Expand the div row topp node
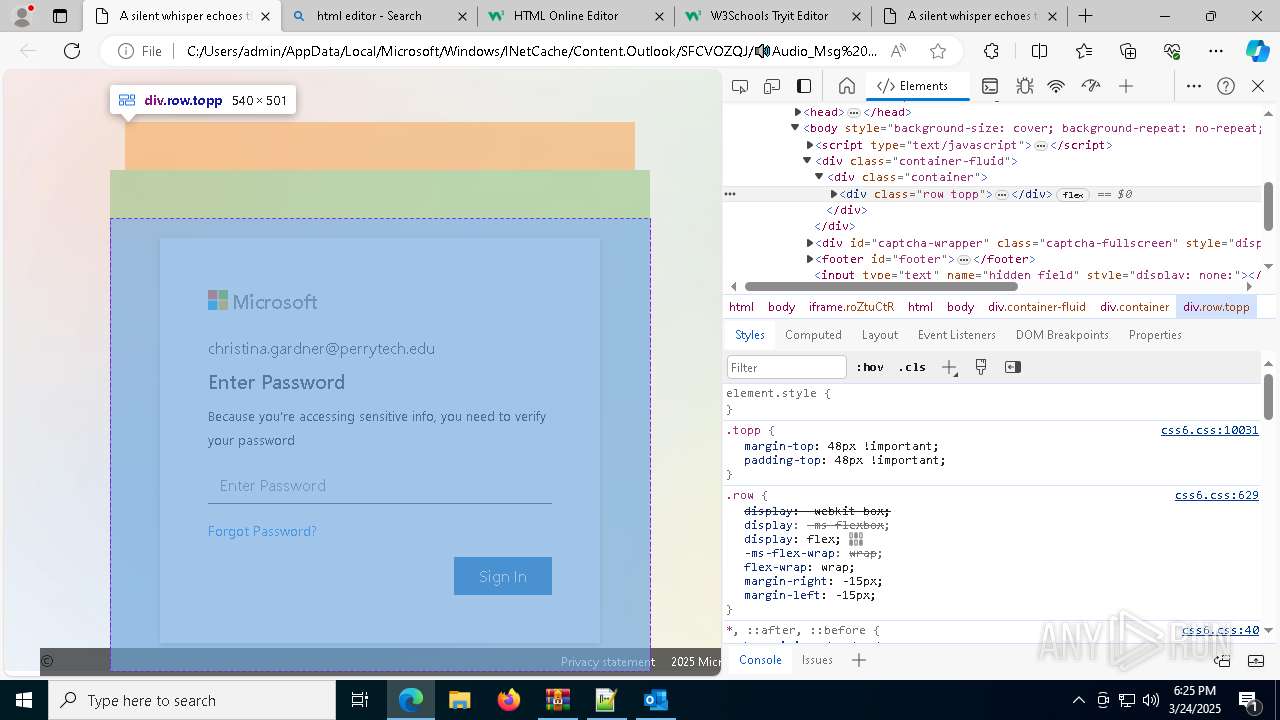The width and height of the screenshot is (1280, 720). pyautogui.click(x=834, y=194)
